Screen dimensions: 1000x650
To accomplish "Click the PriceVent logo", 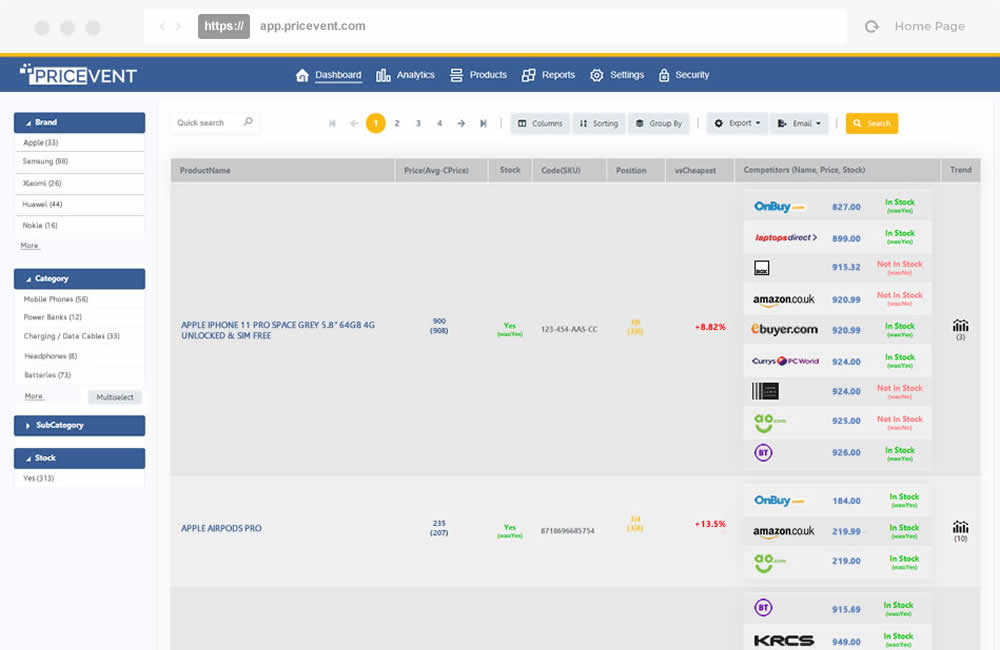I will click(78, 75).
